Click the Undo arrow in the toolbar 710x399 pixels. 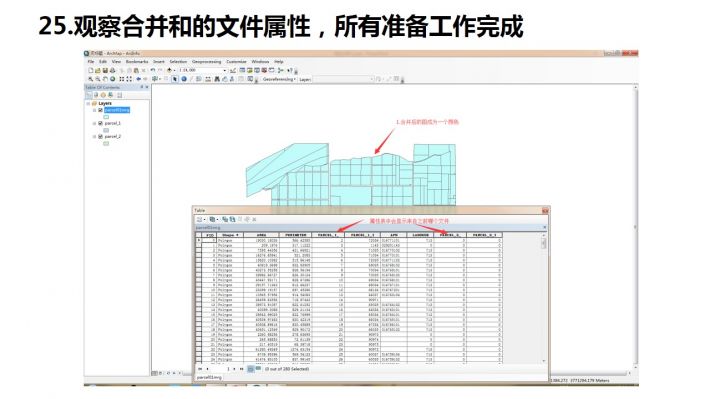point(153,70)
